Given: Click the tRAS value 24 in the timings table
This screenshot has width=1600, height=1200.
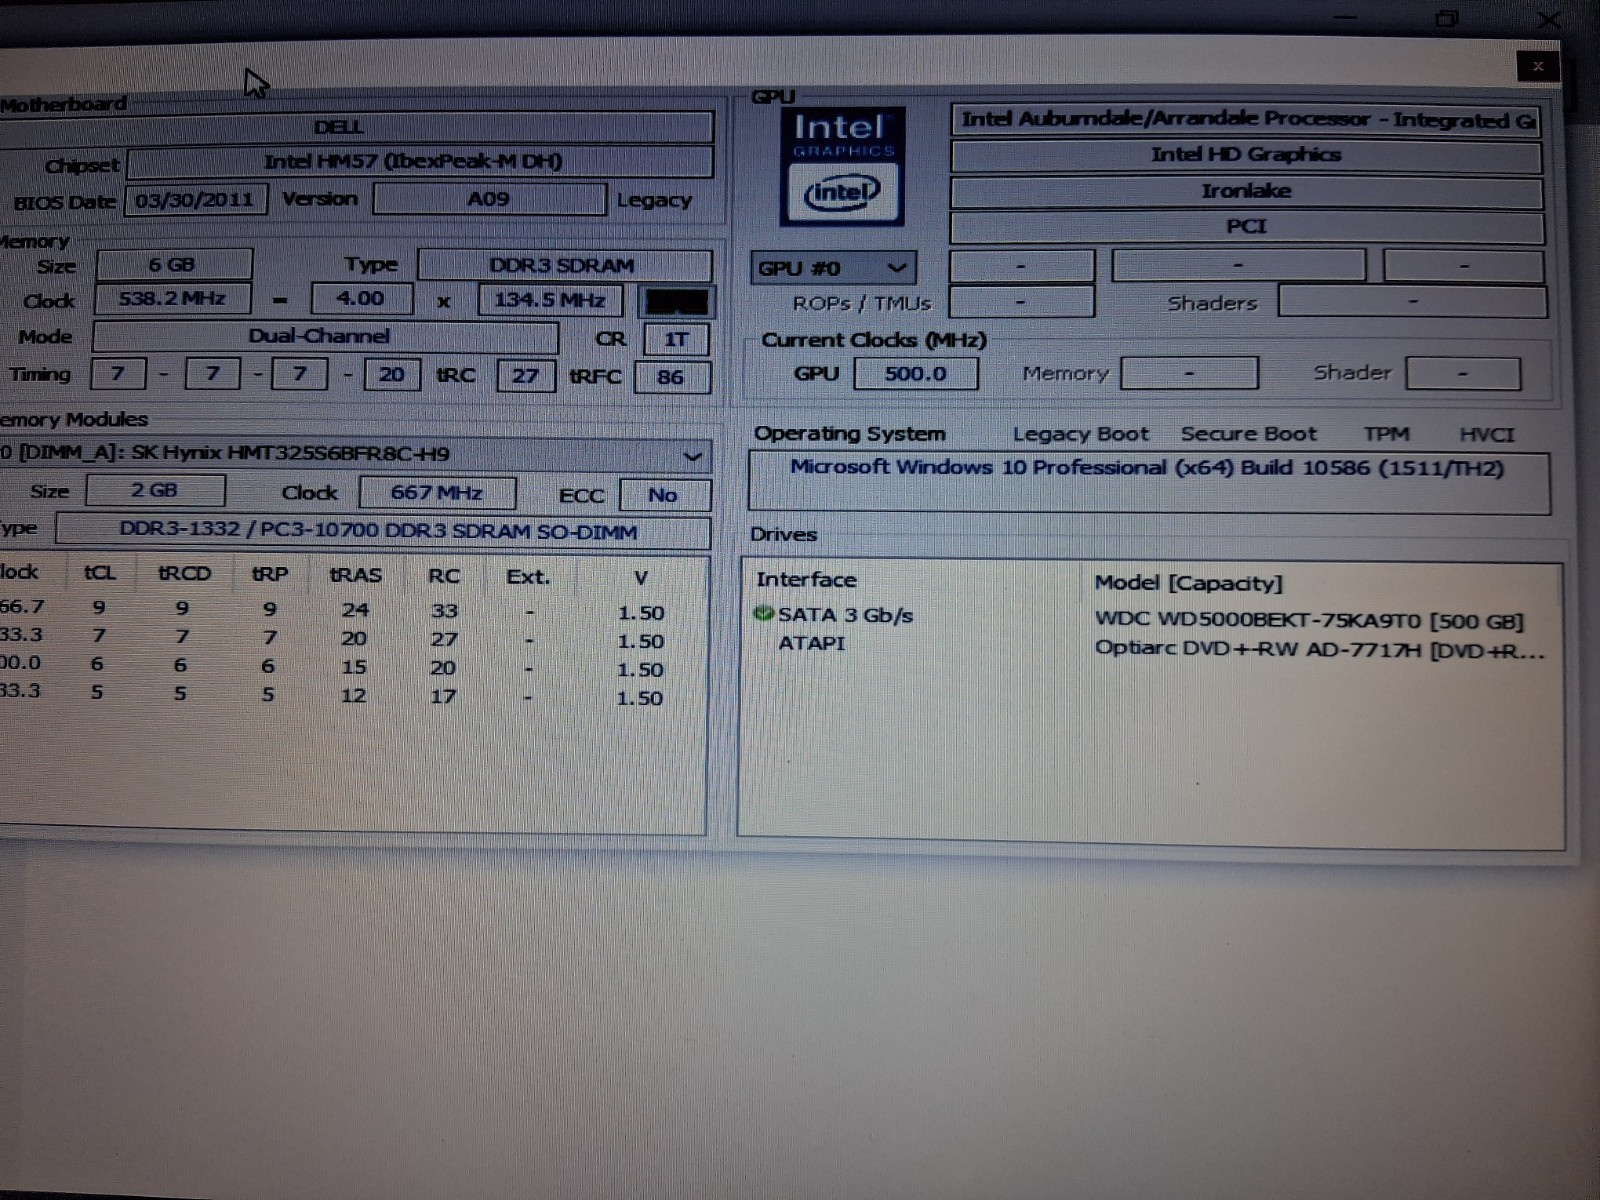Looking at the screenshot, I should tap(355, 609).
